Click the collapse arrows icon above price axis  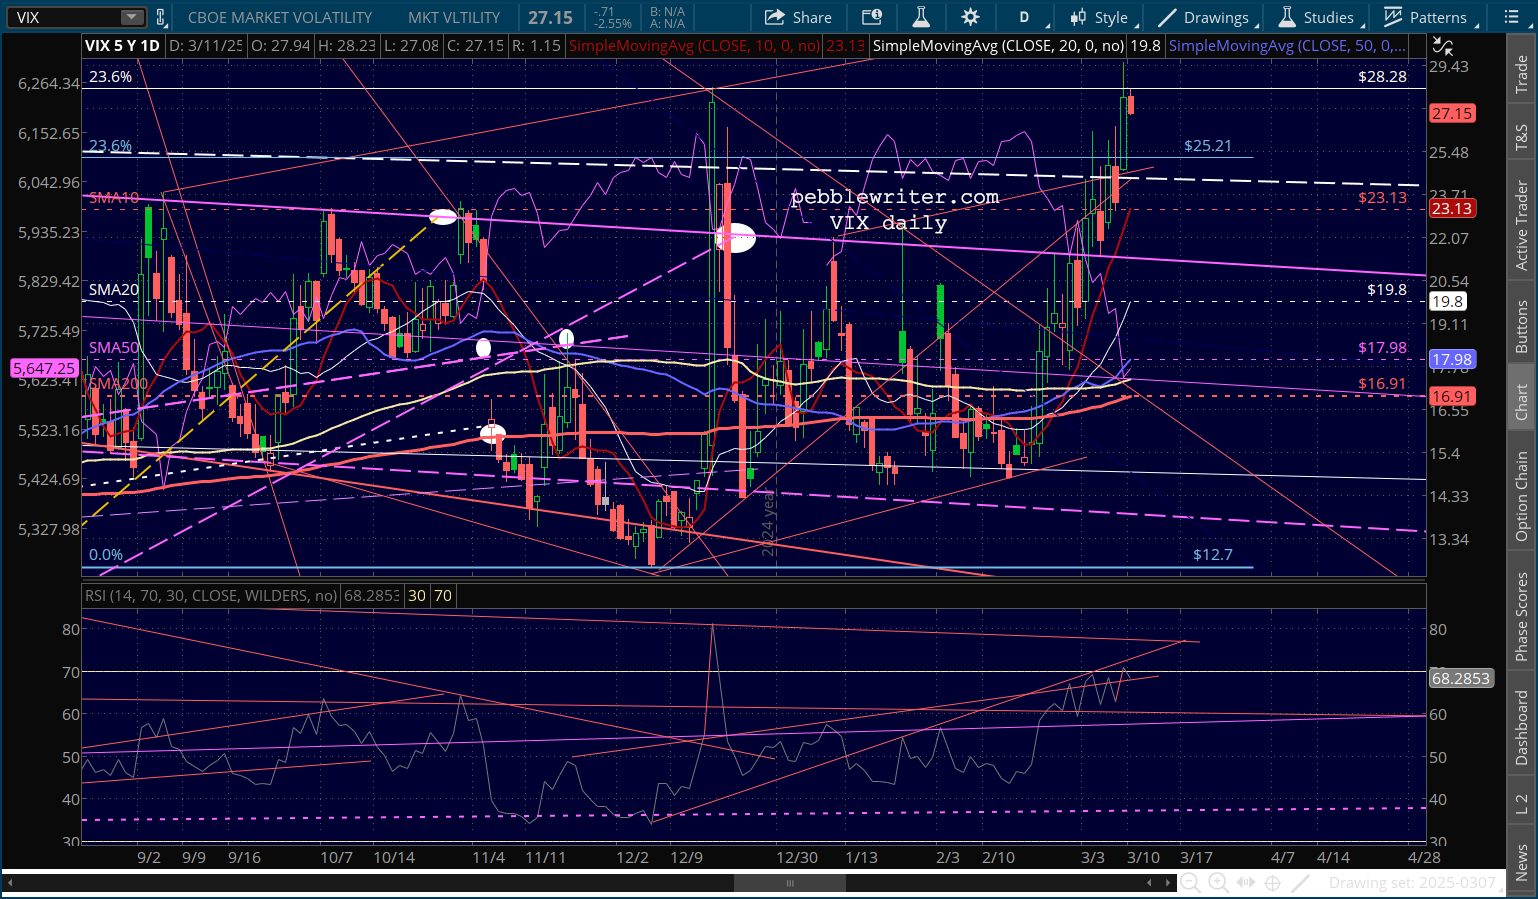click(1443, 46)
